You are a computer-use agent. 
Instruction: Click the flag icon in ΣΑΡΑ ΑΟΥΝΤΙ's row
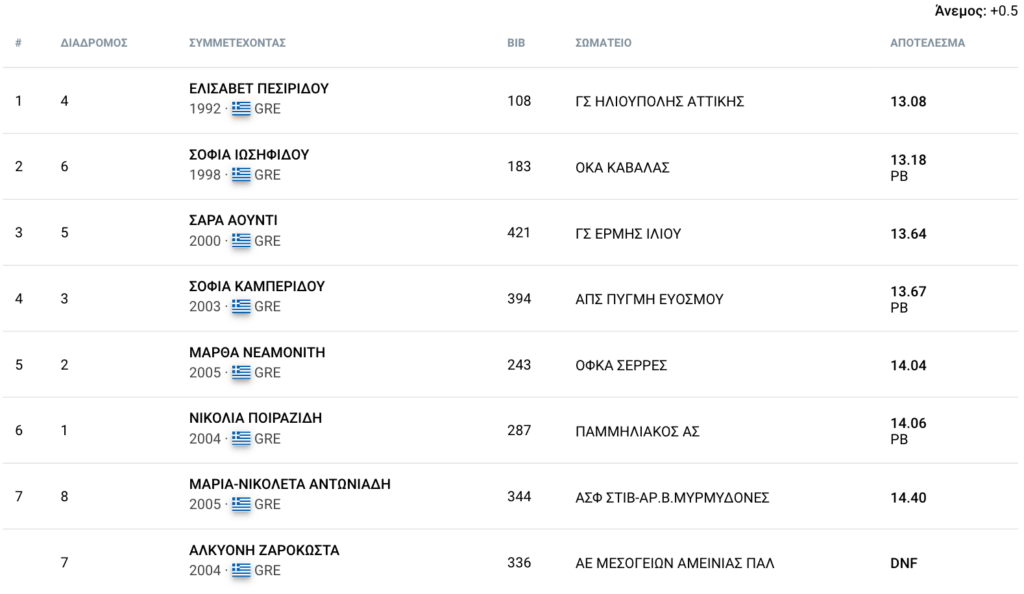[241, 240]
